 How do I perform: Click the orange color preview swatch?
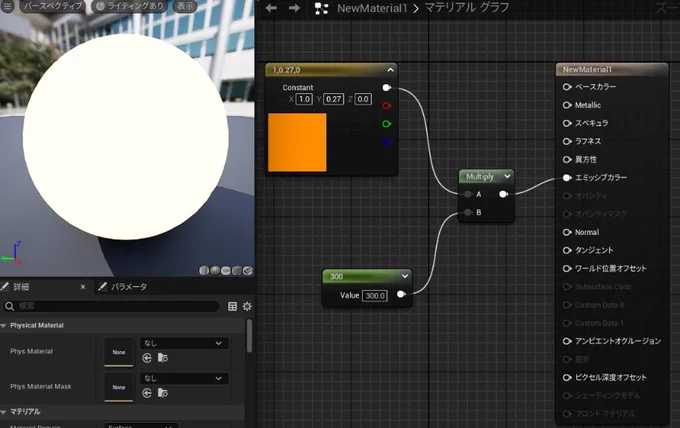(x=297, y=142)
